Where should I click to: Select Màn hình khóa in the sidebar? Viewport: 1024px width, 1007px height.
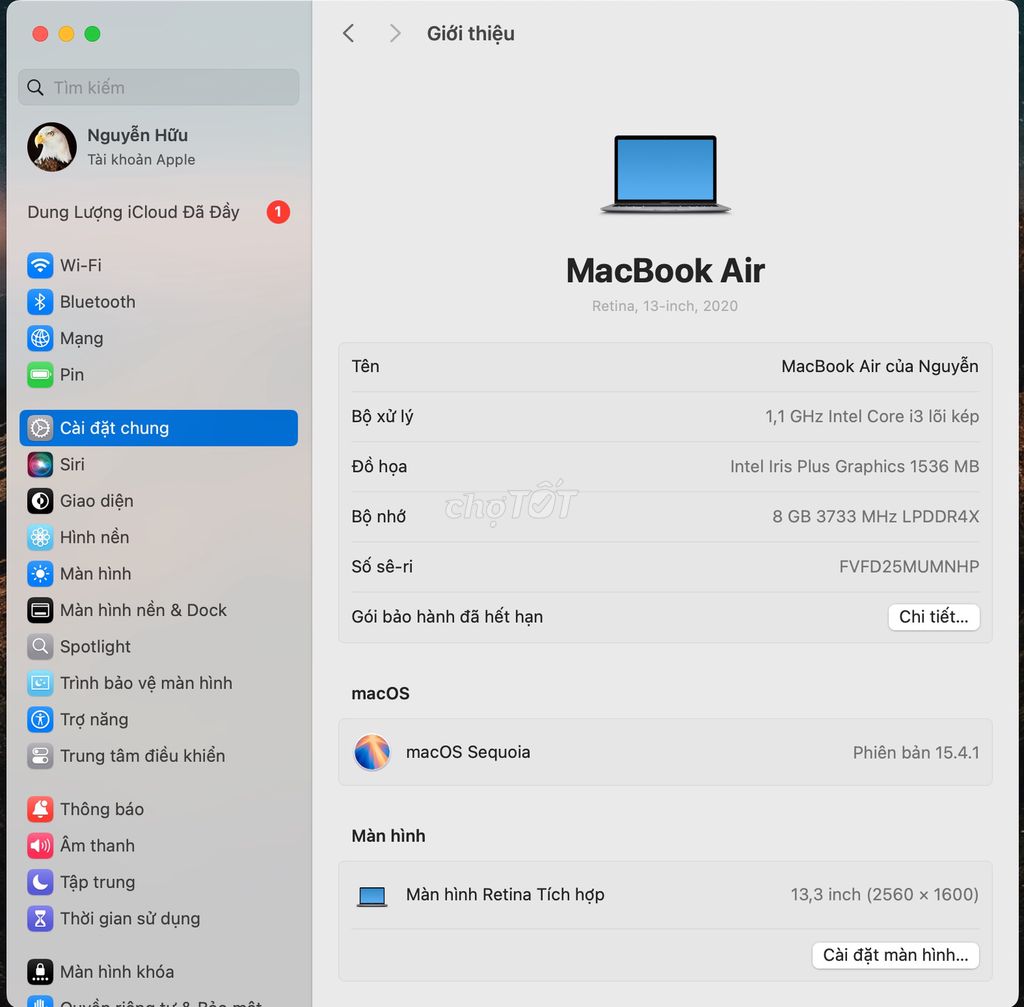pos(159,972)
